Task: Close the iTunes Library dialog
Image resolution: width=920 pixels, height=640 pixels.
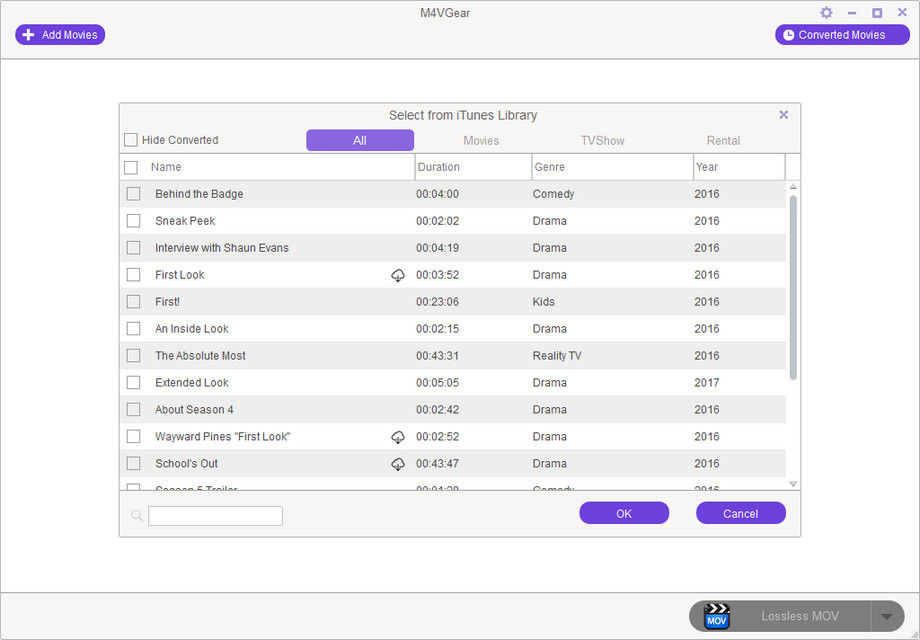Action: pyautogui.click(x=784, y=115)
